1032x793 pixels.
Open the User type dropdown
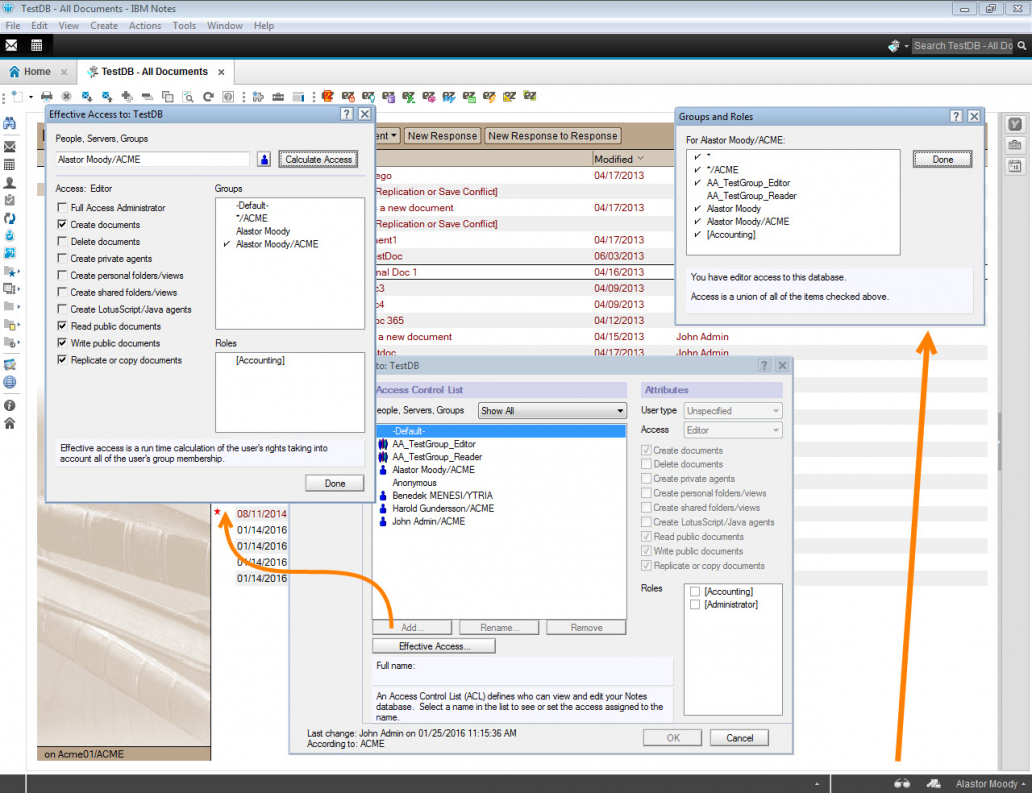[733, 411]
